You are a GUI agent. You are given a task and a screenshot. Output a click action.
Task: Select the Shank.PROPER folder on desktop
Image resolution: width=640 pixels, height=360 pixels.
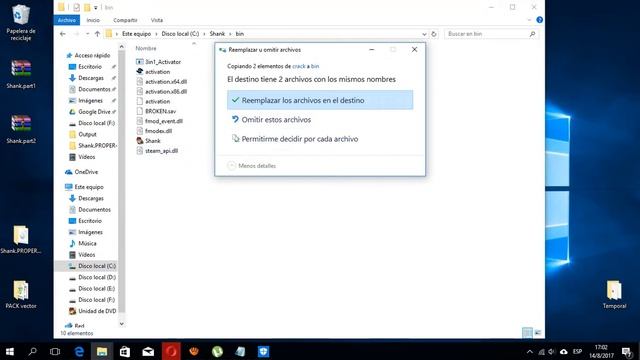(21, 240)
